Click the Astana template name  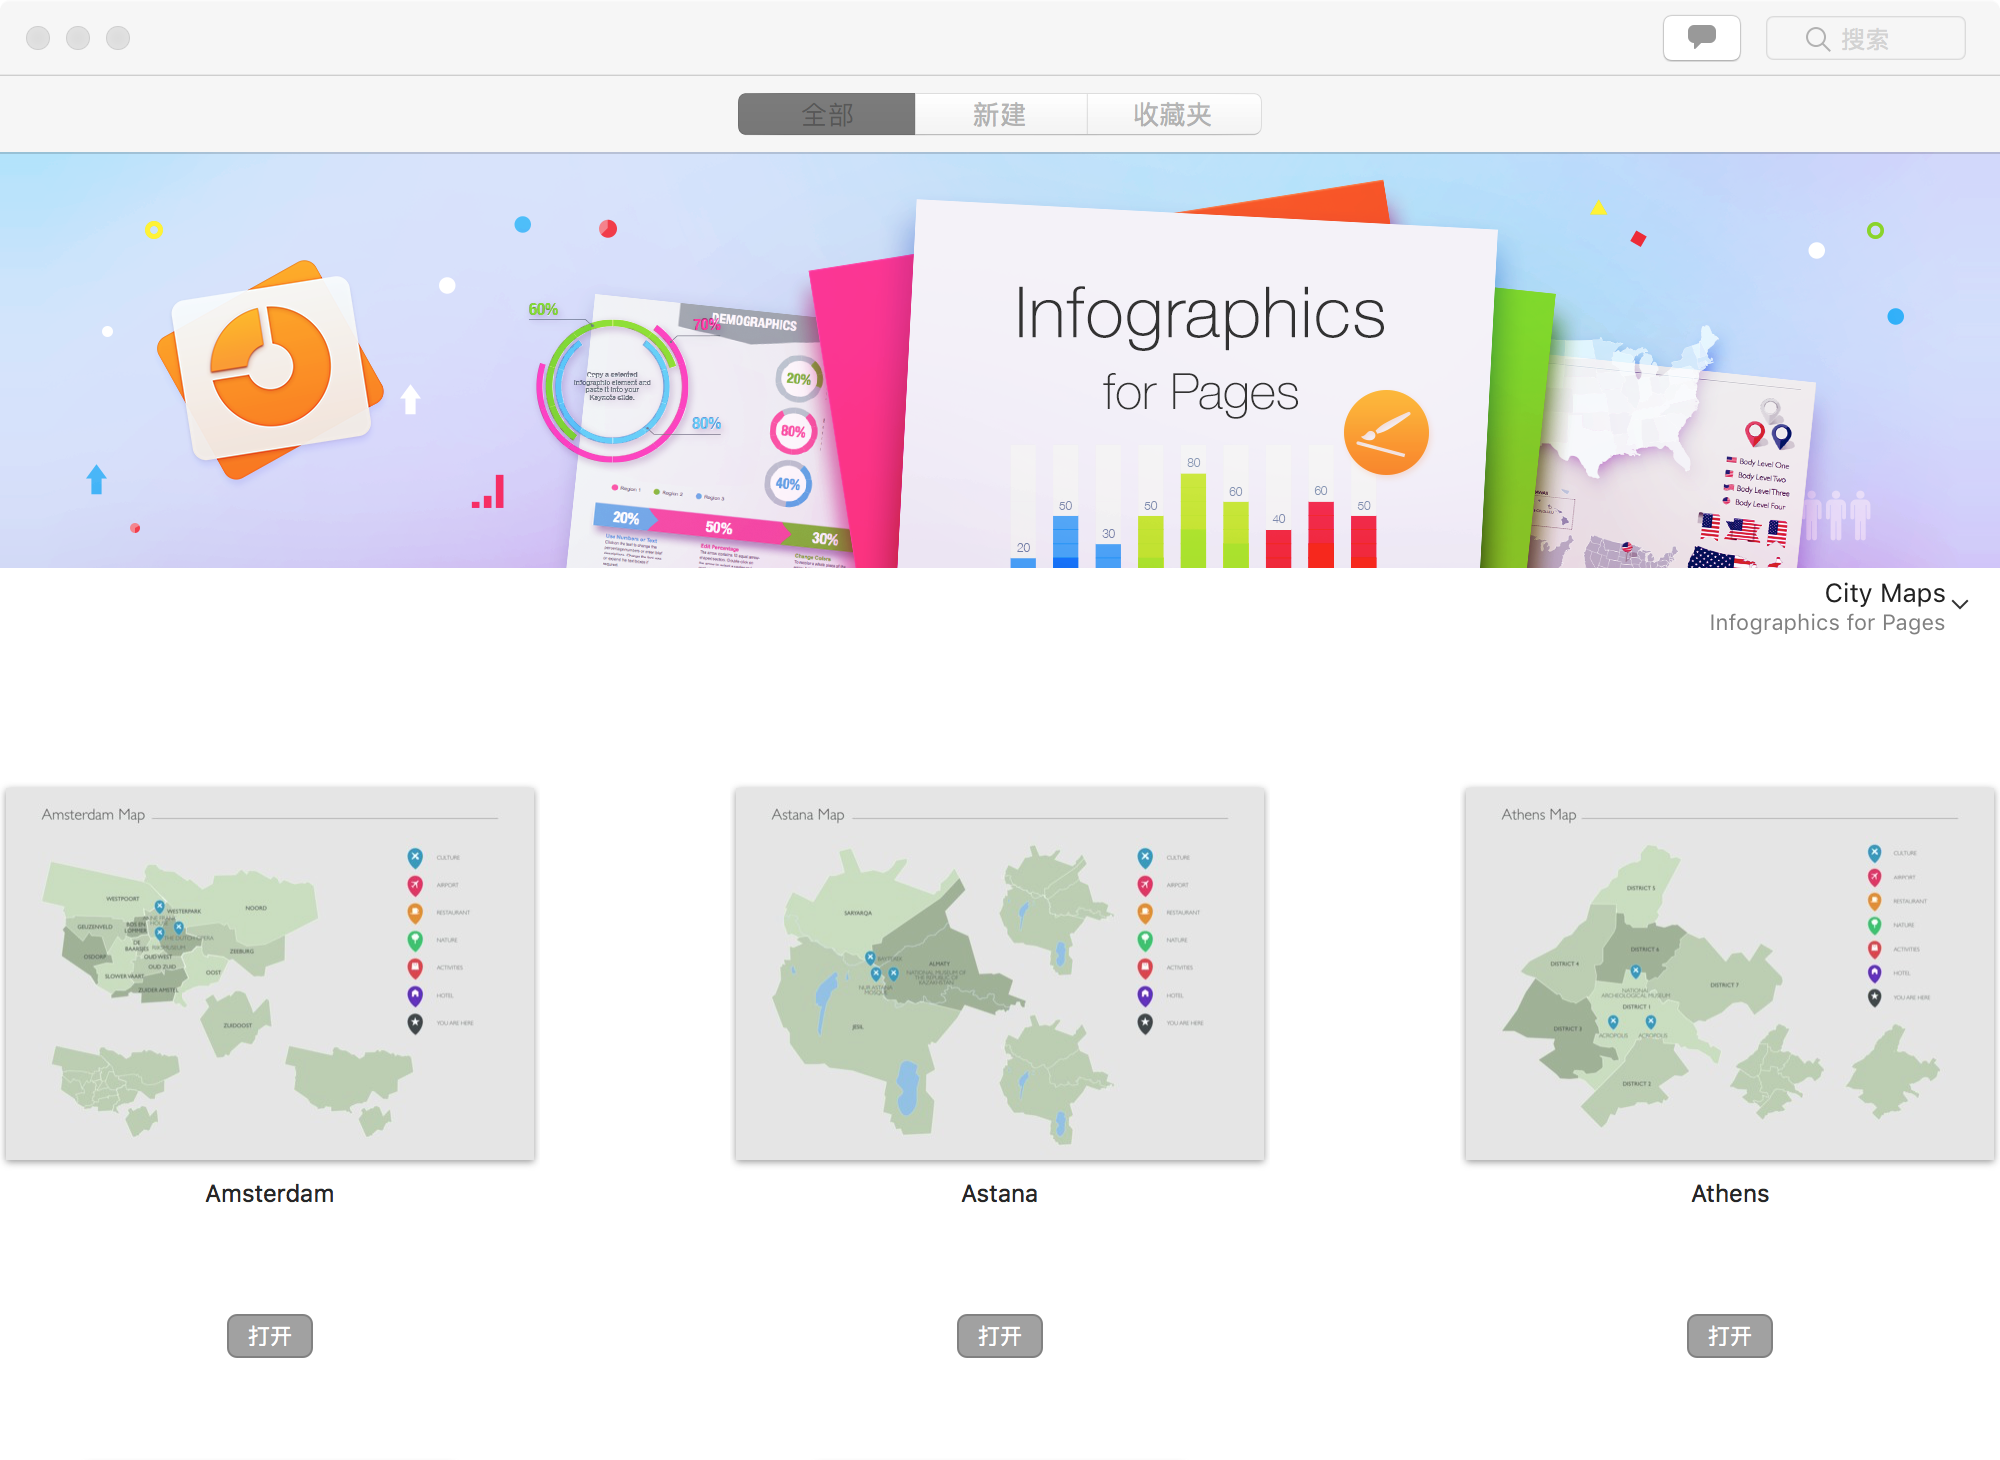click(1000, 1194)
